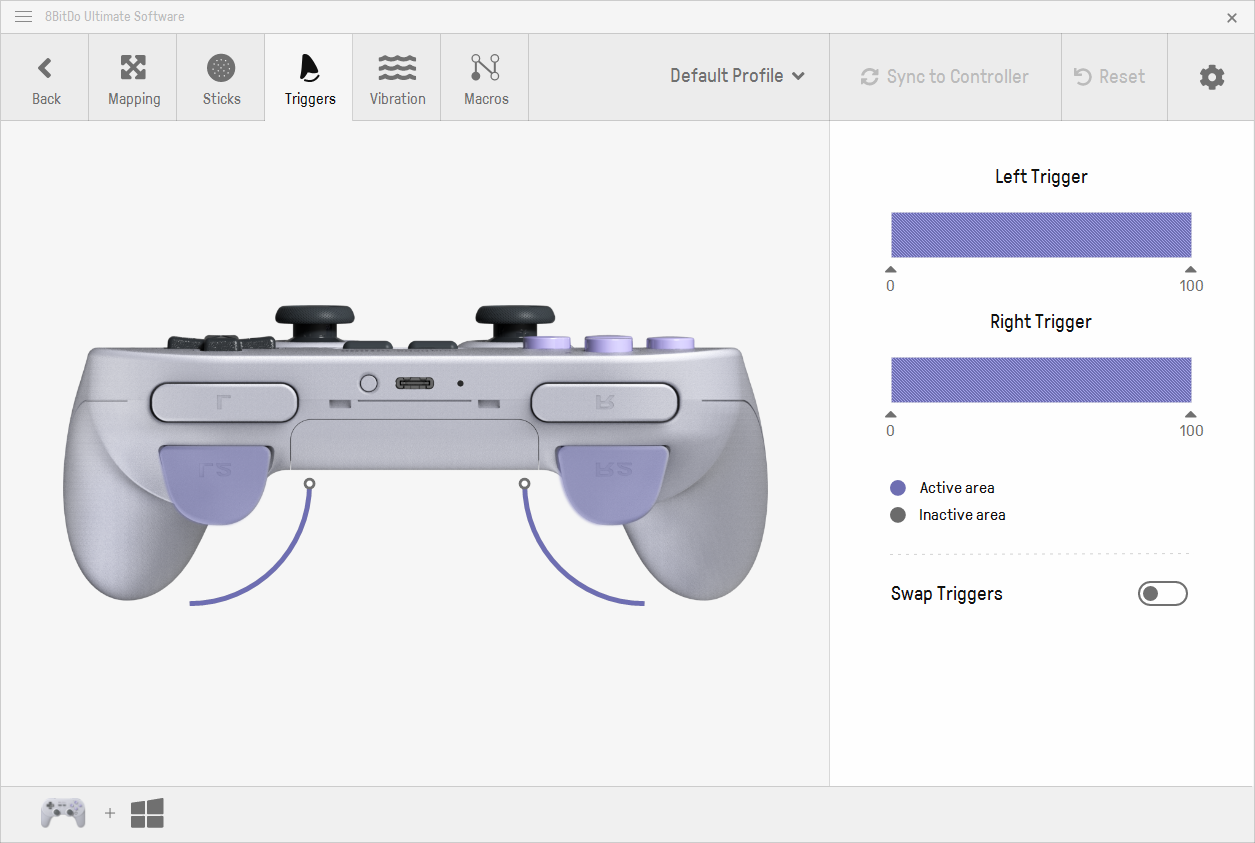Open the Vibration tab
Screen dimensions: 1255x843
pyautogui.click(x=397, y=78)
